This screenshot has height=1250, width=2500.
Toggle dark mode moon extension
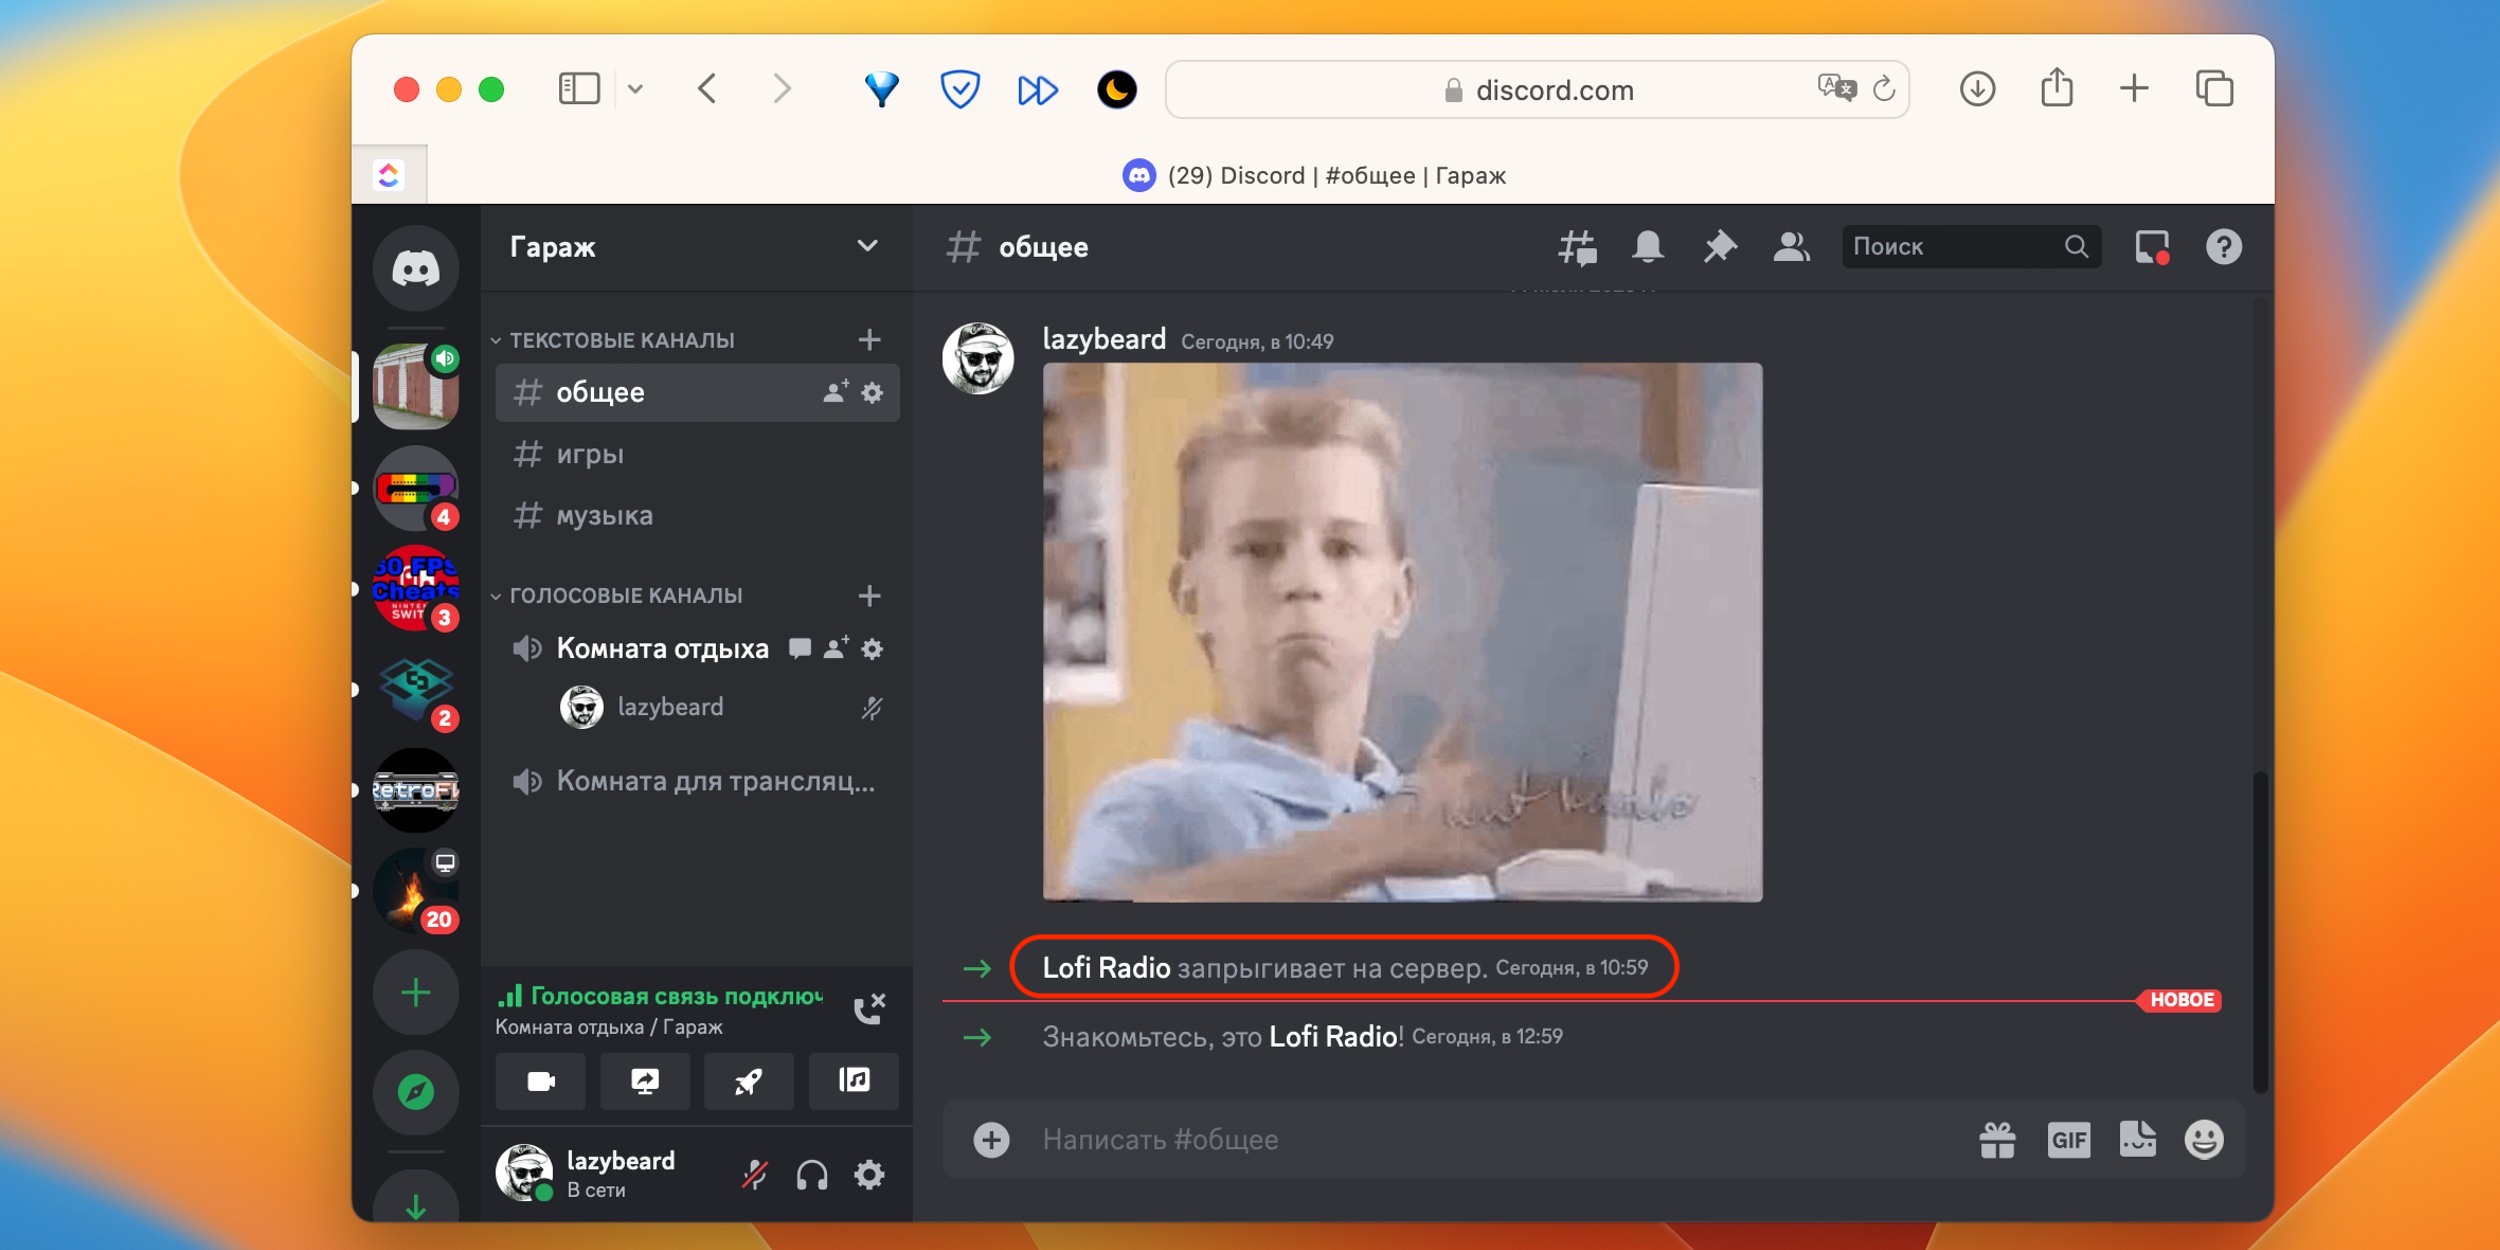click(1116, 90)
